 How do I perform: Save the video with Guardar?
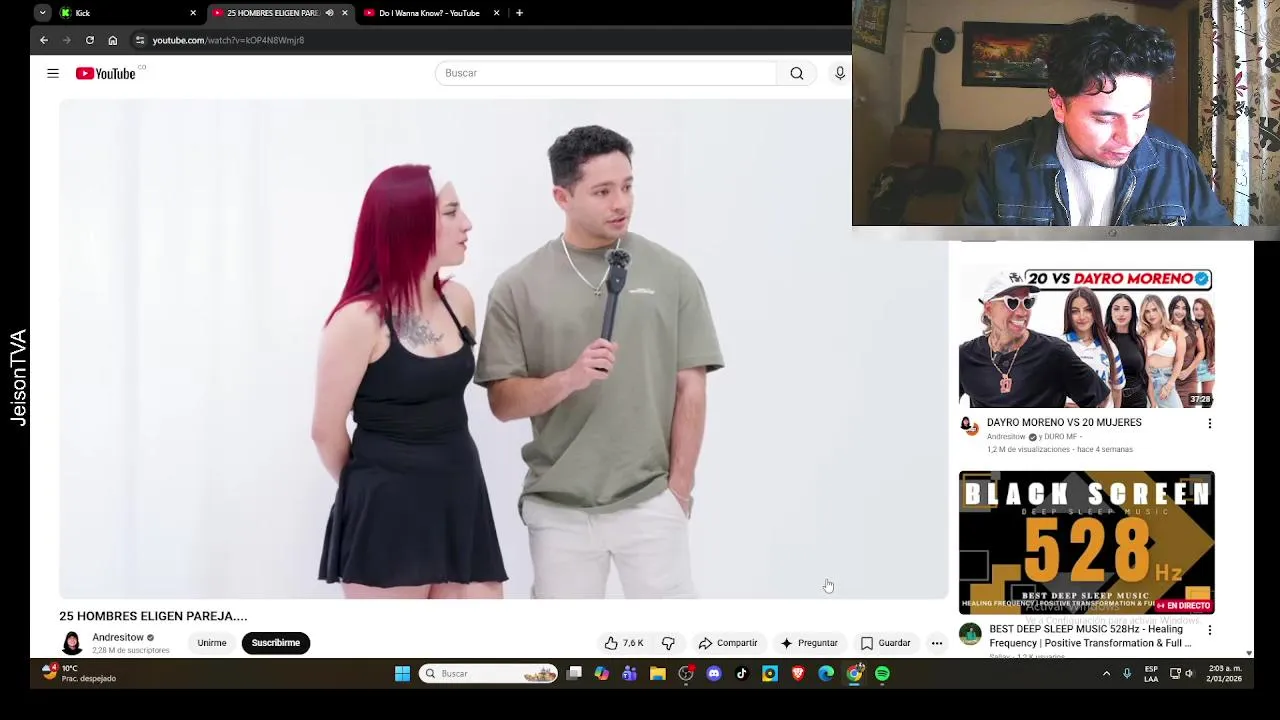coord(886,643)
